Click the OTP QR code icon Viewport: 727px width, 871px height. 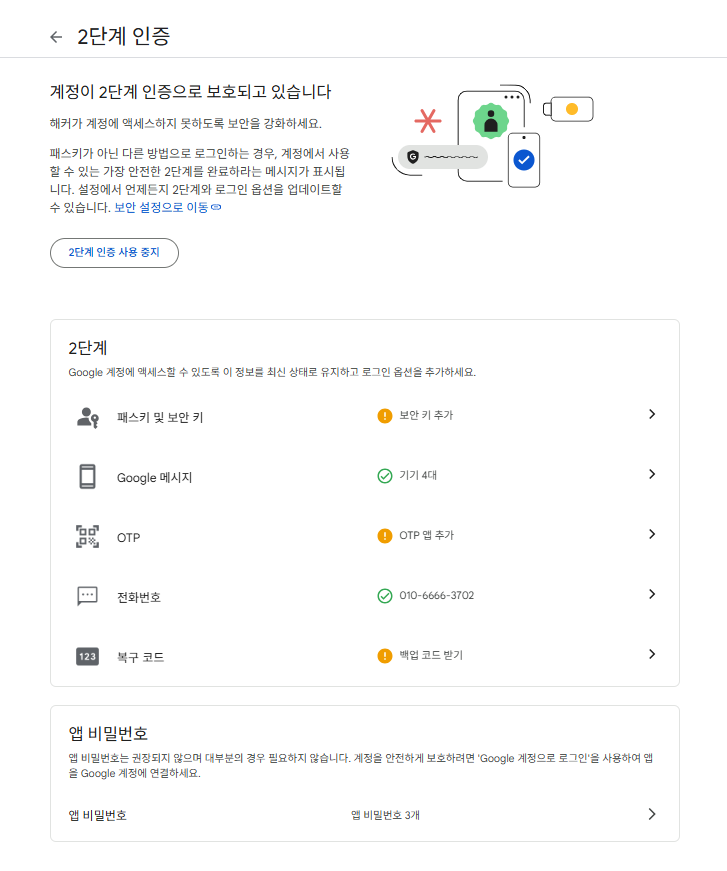tap(87, 537)
